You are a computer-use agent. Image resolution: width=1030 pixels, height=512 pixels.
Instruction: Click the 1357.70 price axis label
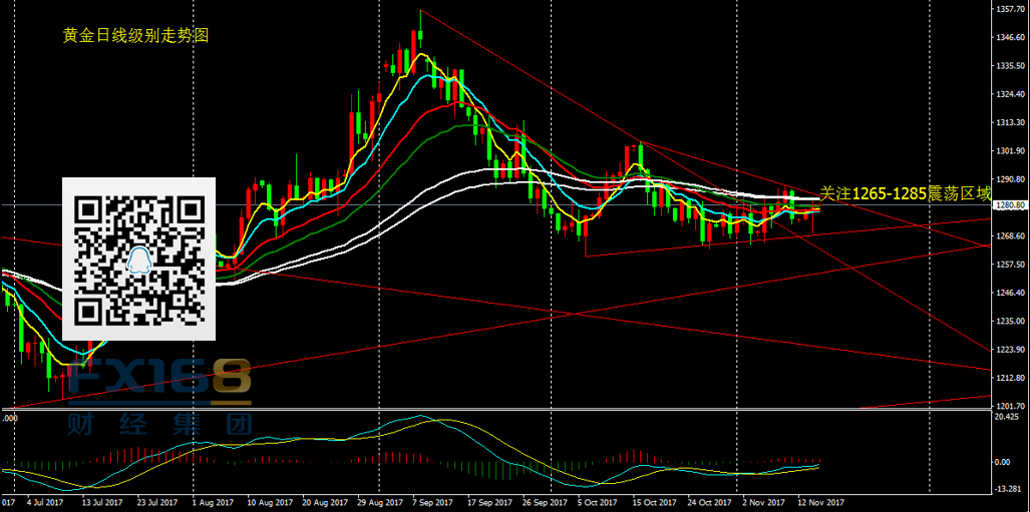click(1012, 9)
